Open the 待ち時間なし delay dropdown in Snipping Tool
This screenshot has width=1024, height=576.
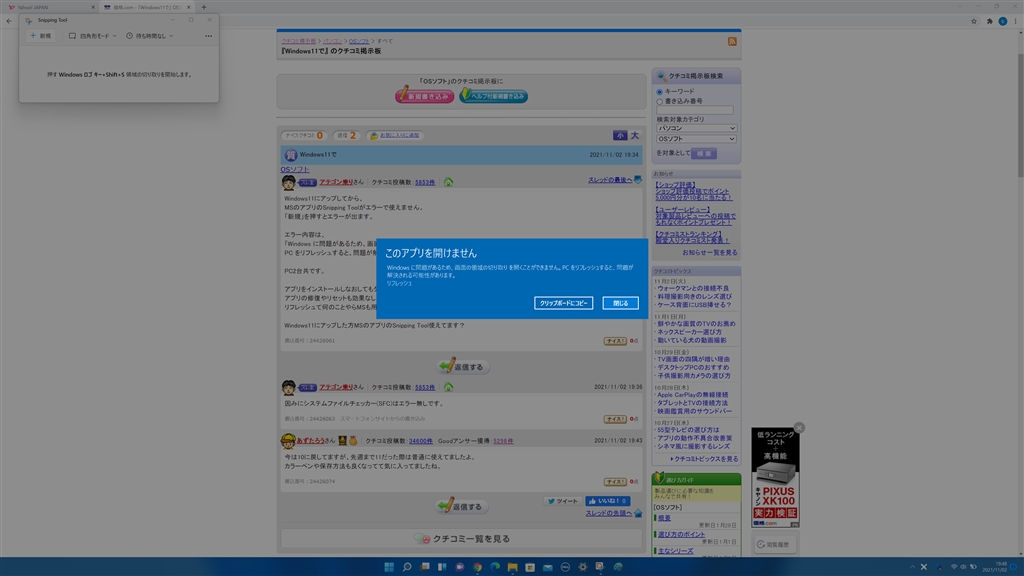click(150, 36)
